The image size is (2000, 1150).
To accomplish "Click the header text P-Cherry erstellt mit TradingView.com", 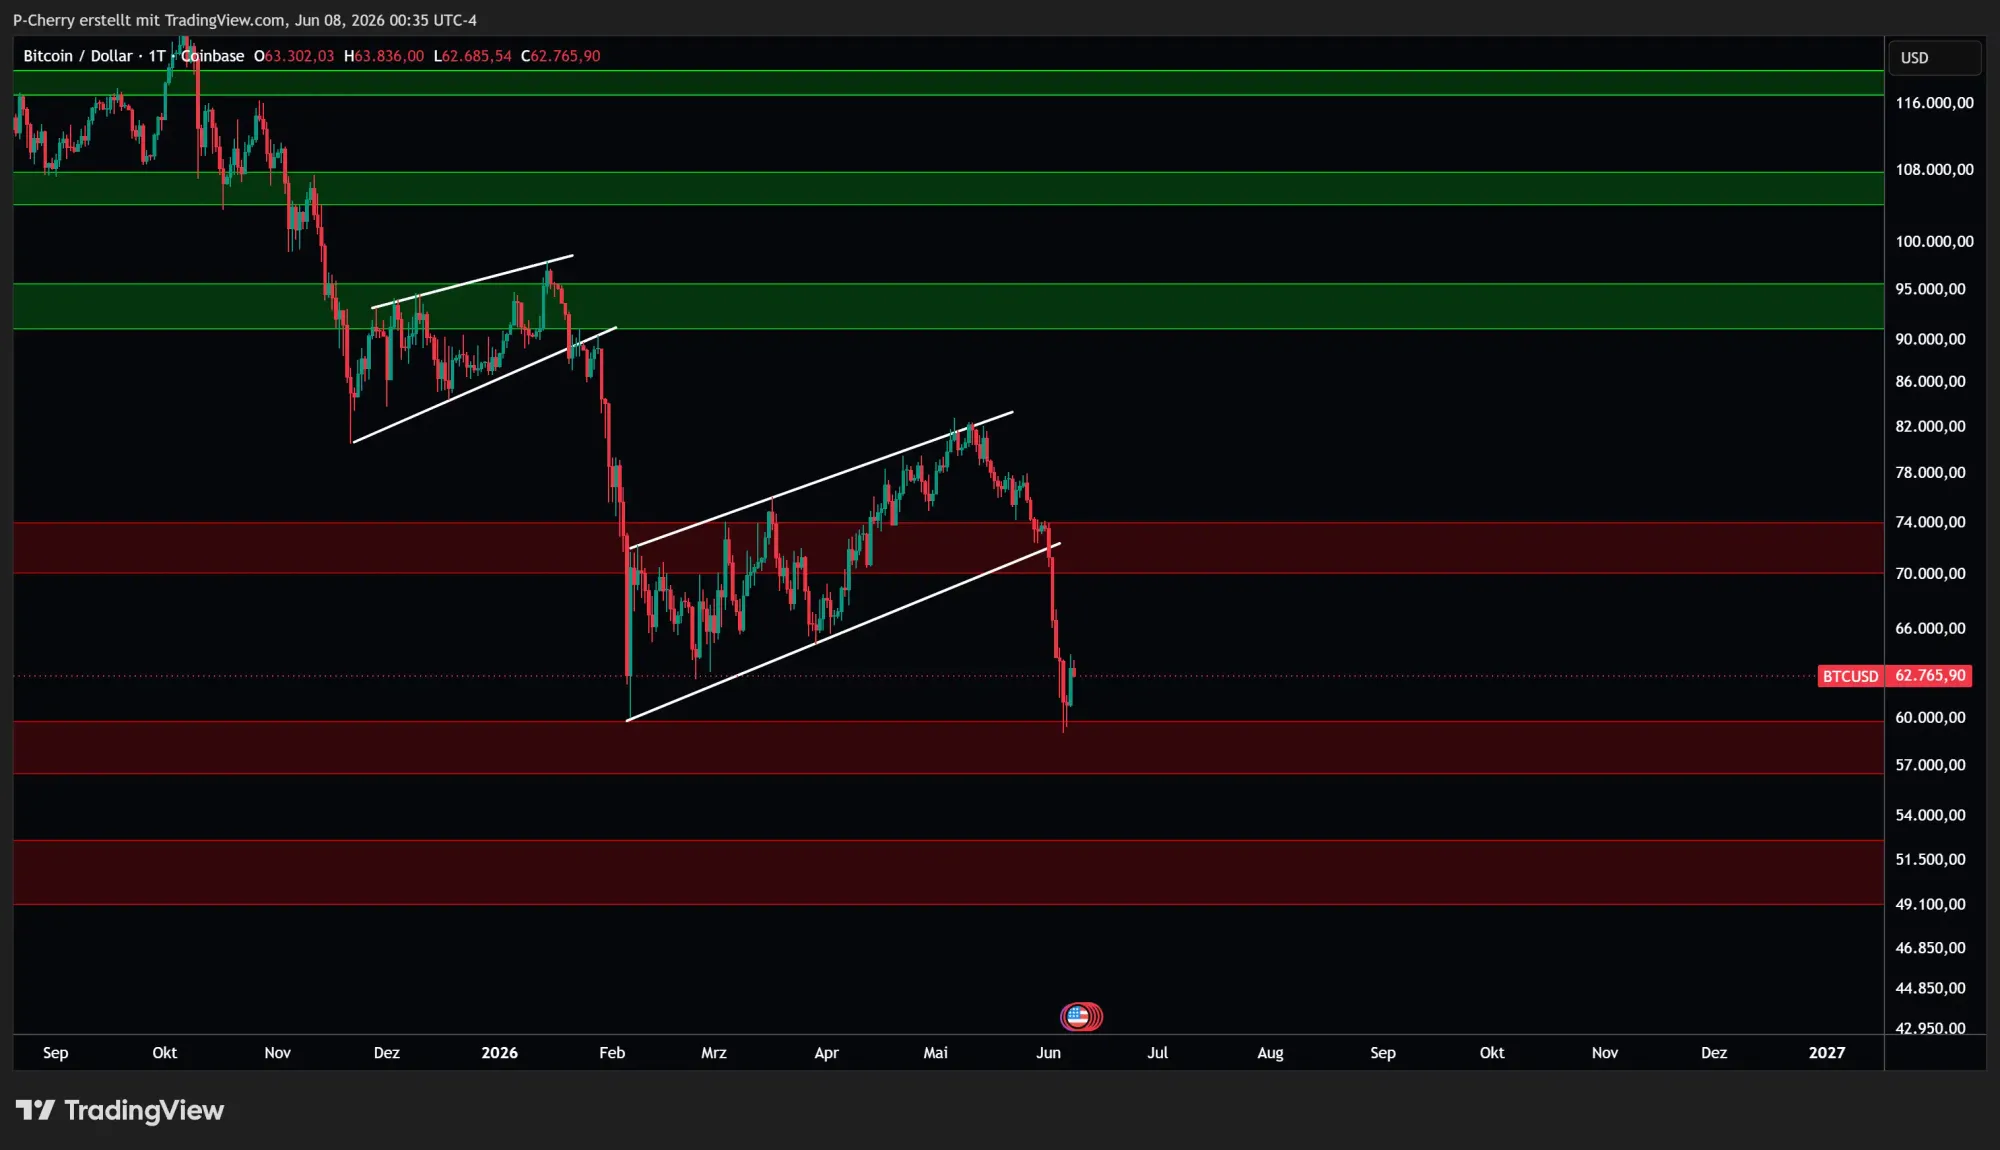I will click(x=149, y=20).
